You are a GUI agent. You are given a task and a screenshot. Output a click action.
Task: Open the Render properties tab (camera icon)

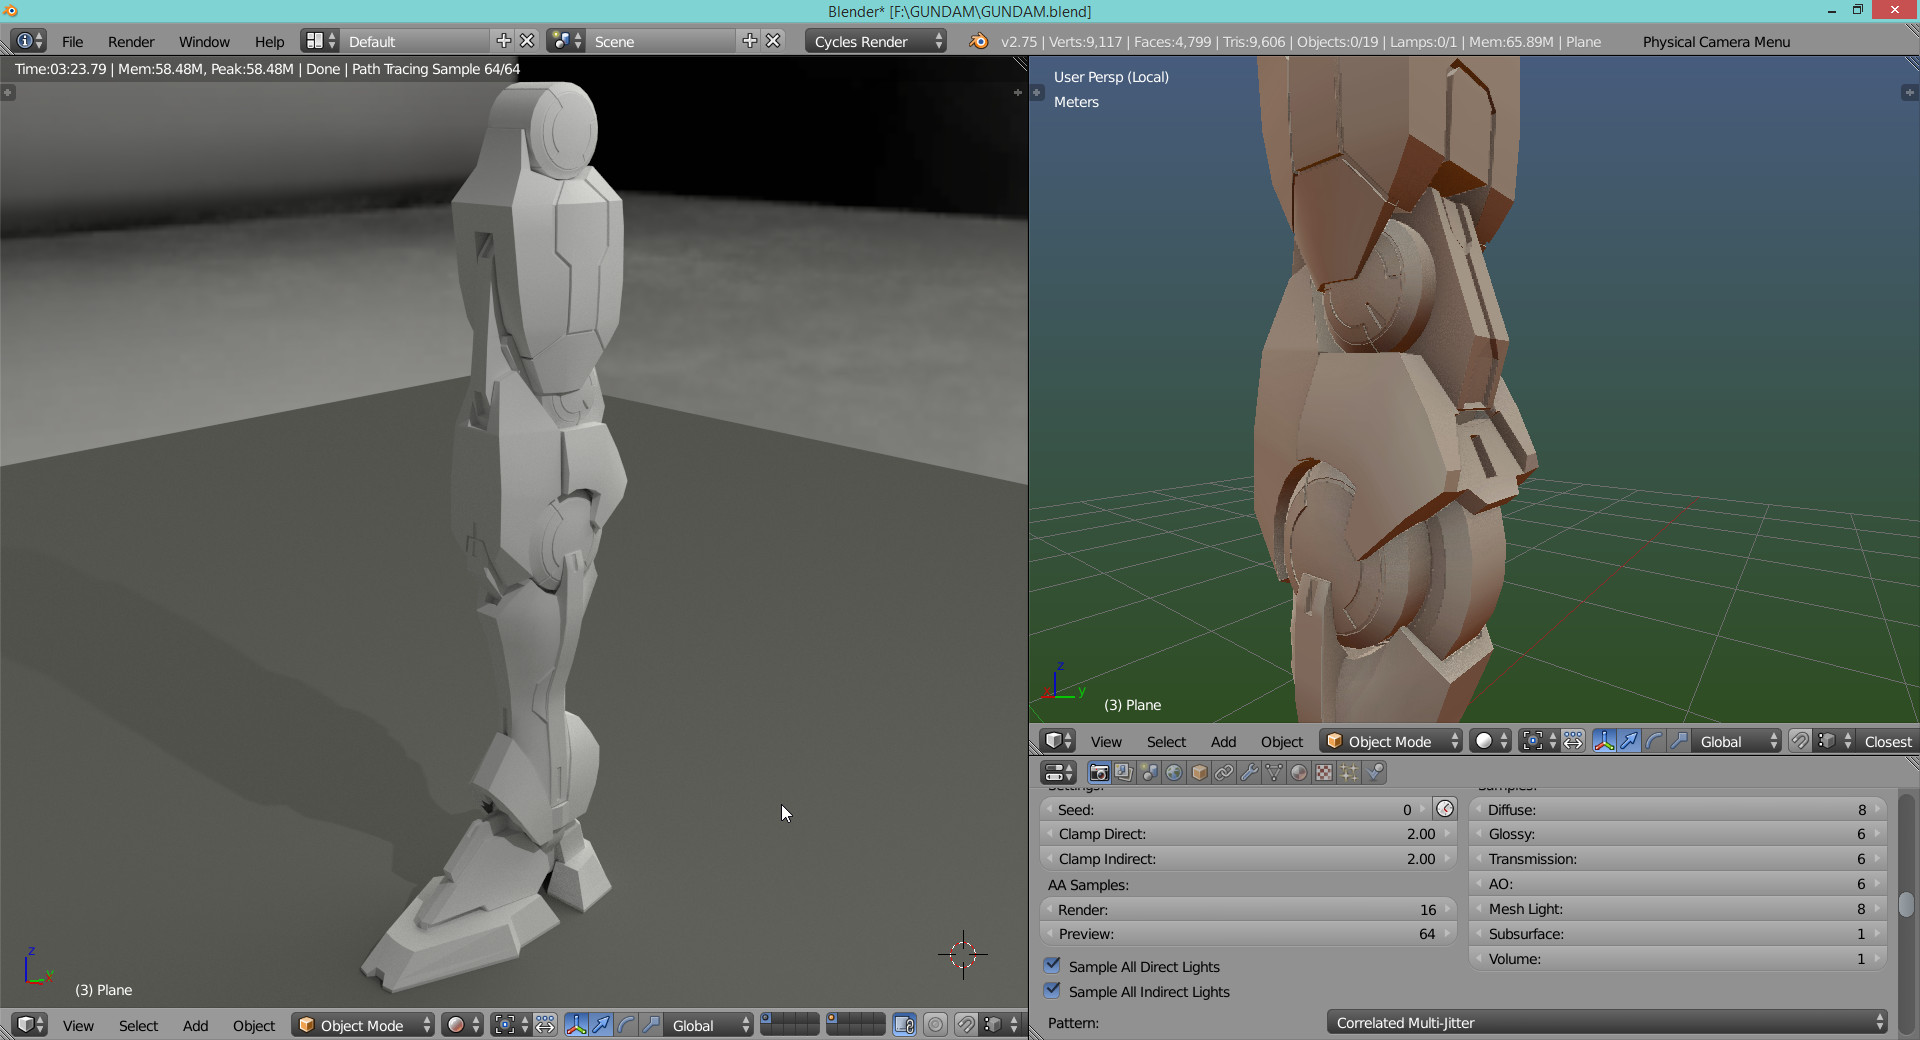pyautogui.click(x=1099, y=773)
